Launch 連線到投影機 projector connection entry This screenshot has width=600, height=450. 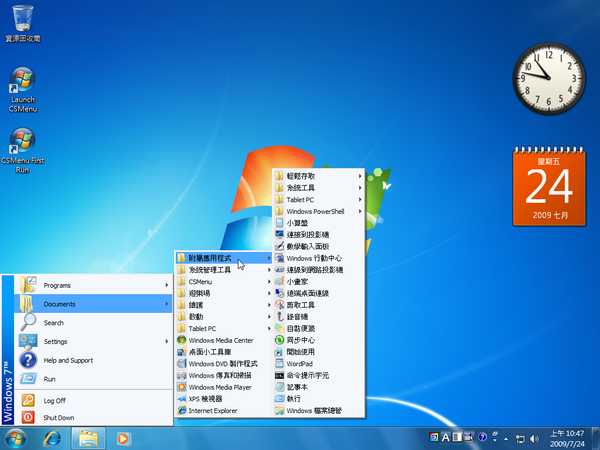(x=319, y=235)
